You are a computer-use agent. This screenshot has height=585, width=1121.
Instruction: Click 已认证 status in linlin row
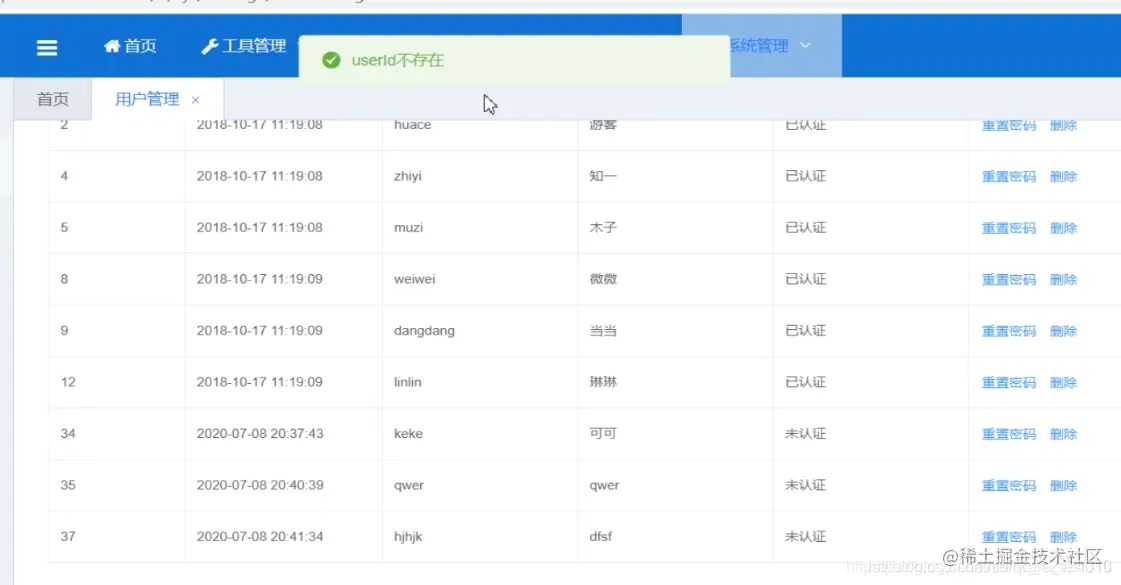[806, 382]
